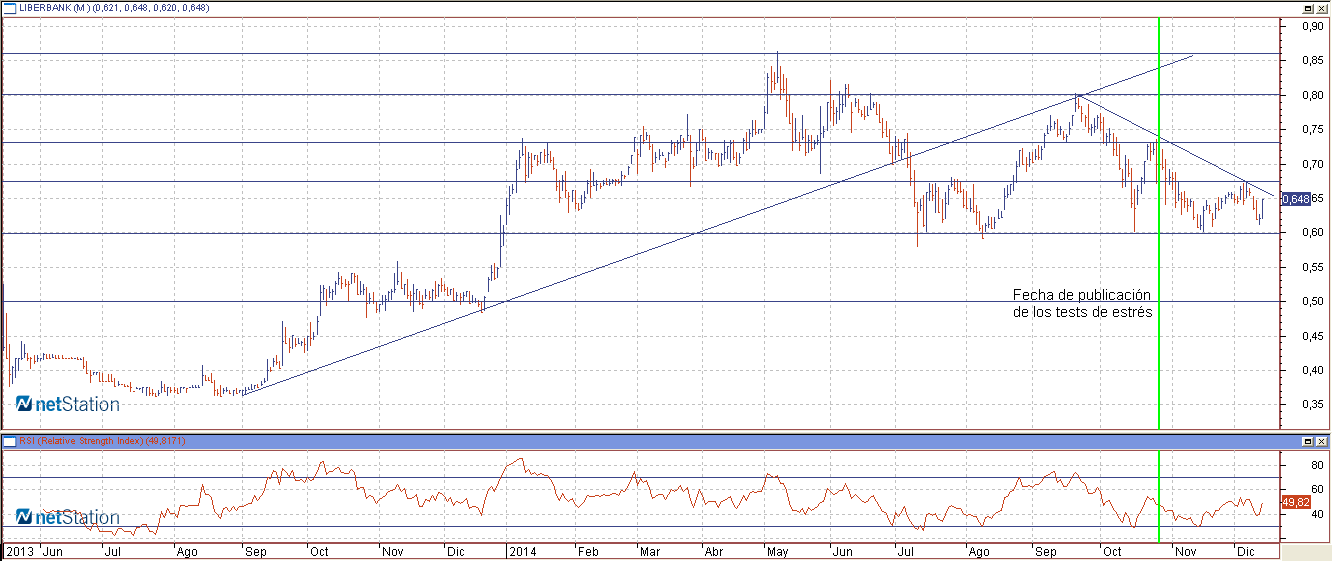This screenshot has width=1332, height=561.
Task: Click the current price label 0,648
Action: point(1296,199)
